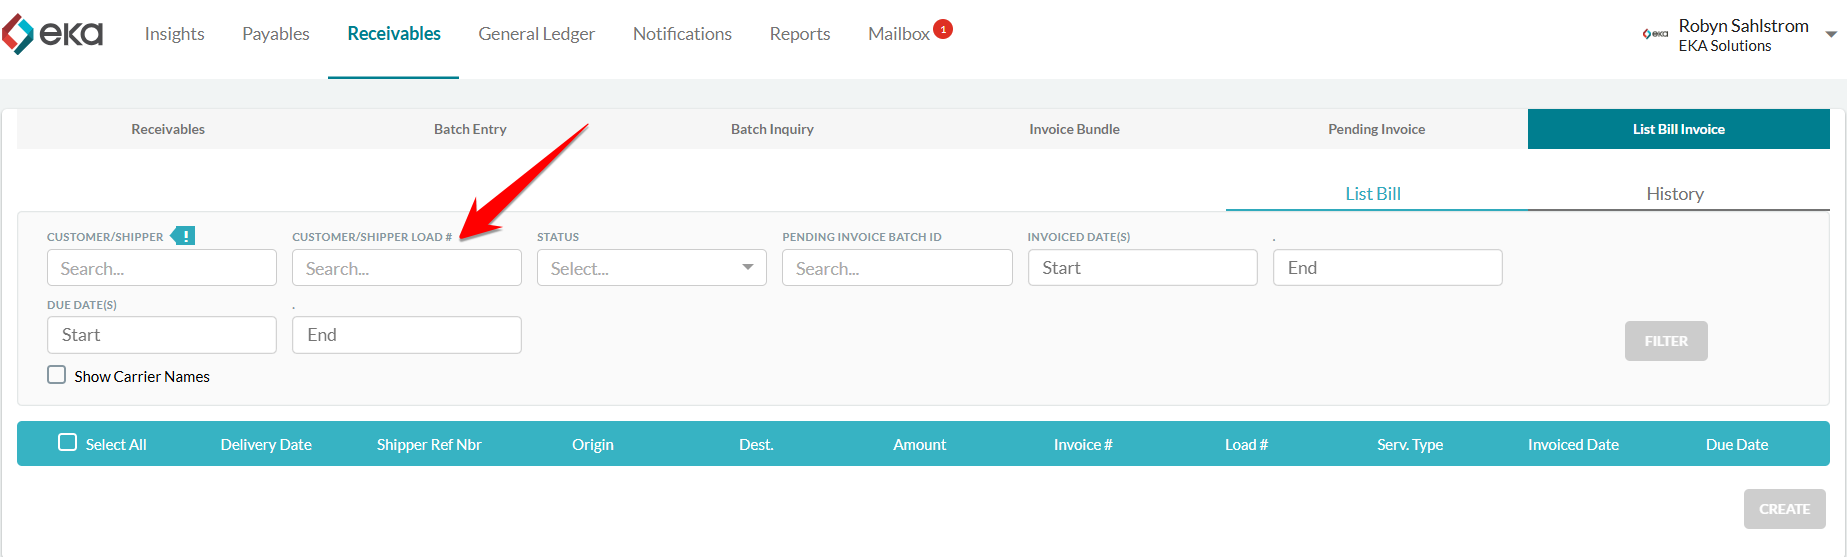This screenshot has width=1847, height=557.
Task: Switch to the Batch Inquiry tab
Action: 772,129
